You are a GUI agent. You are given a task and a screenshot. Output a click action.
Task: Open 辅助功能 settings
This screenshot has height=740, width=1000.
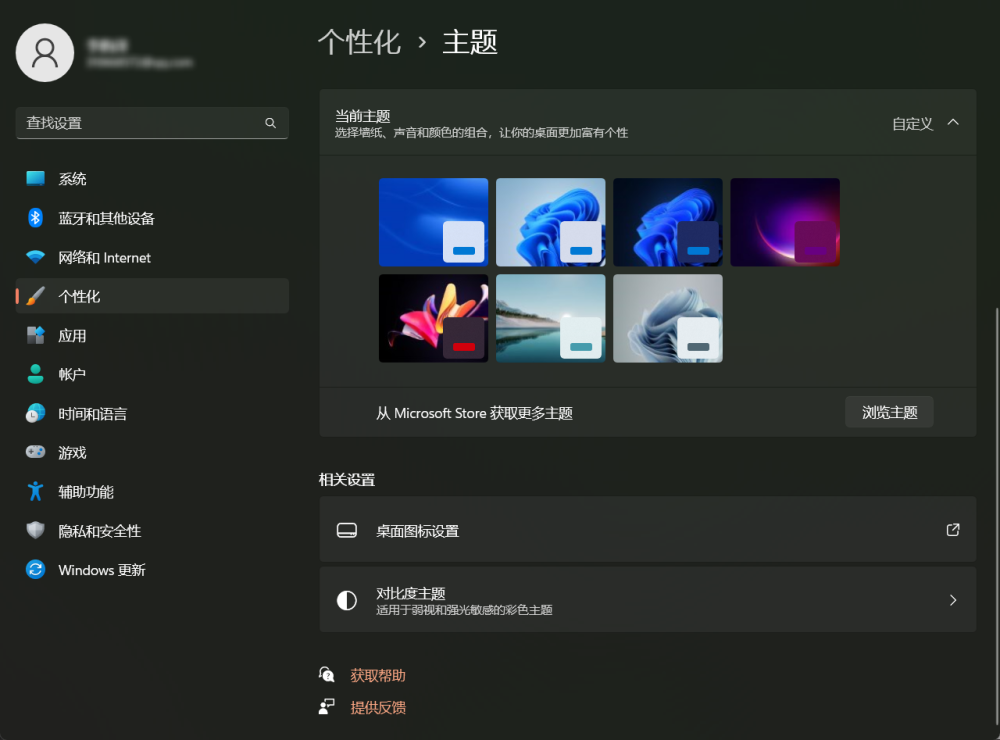click(152, 491)
